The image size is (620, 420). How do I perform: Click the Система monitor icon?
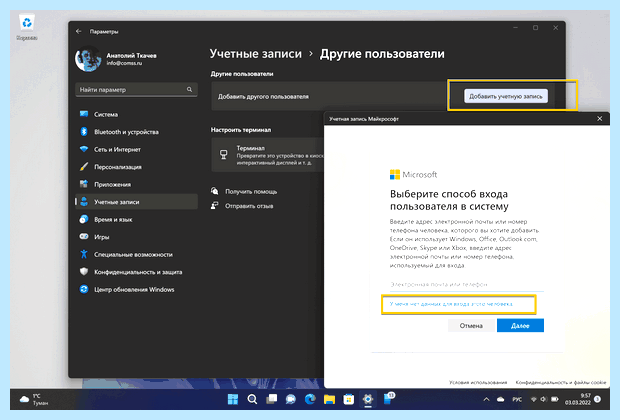[84, 114]
